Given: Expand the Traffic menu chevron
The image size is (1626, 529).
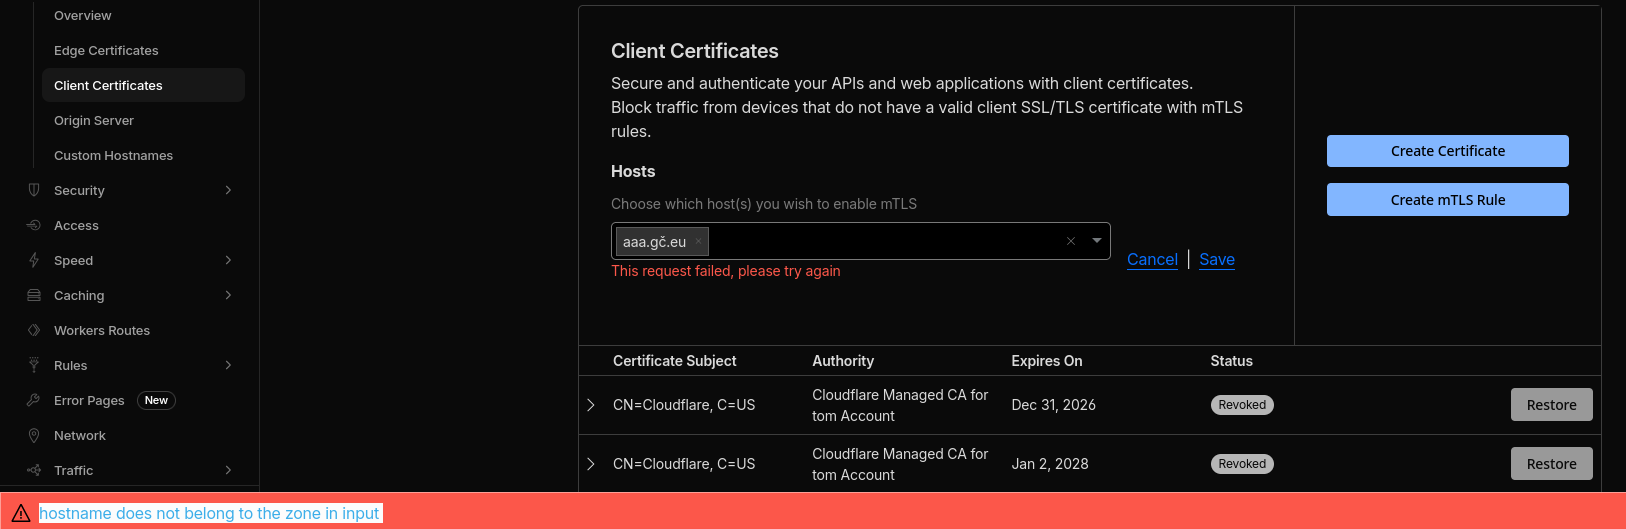Looking at the screenshot, I should click(228, 470).
